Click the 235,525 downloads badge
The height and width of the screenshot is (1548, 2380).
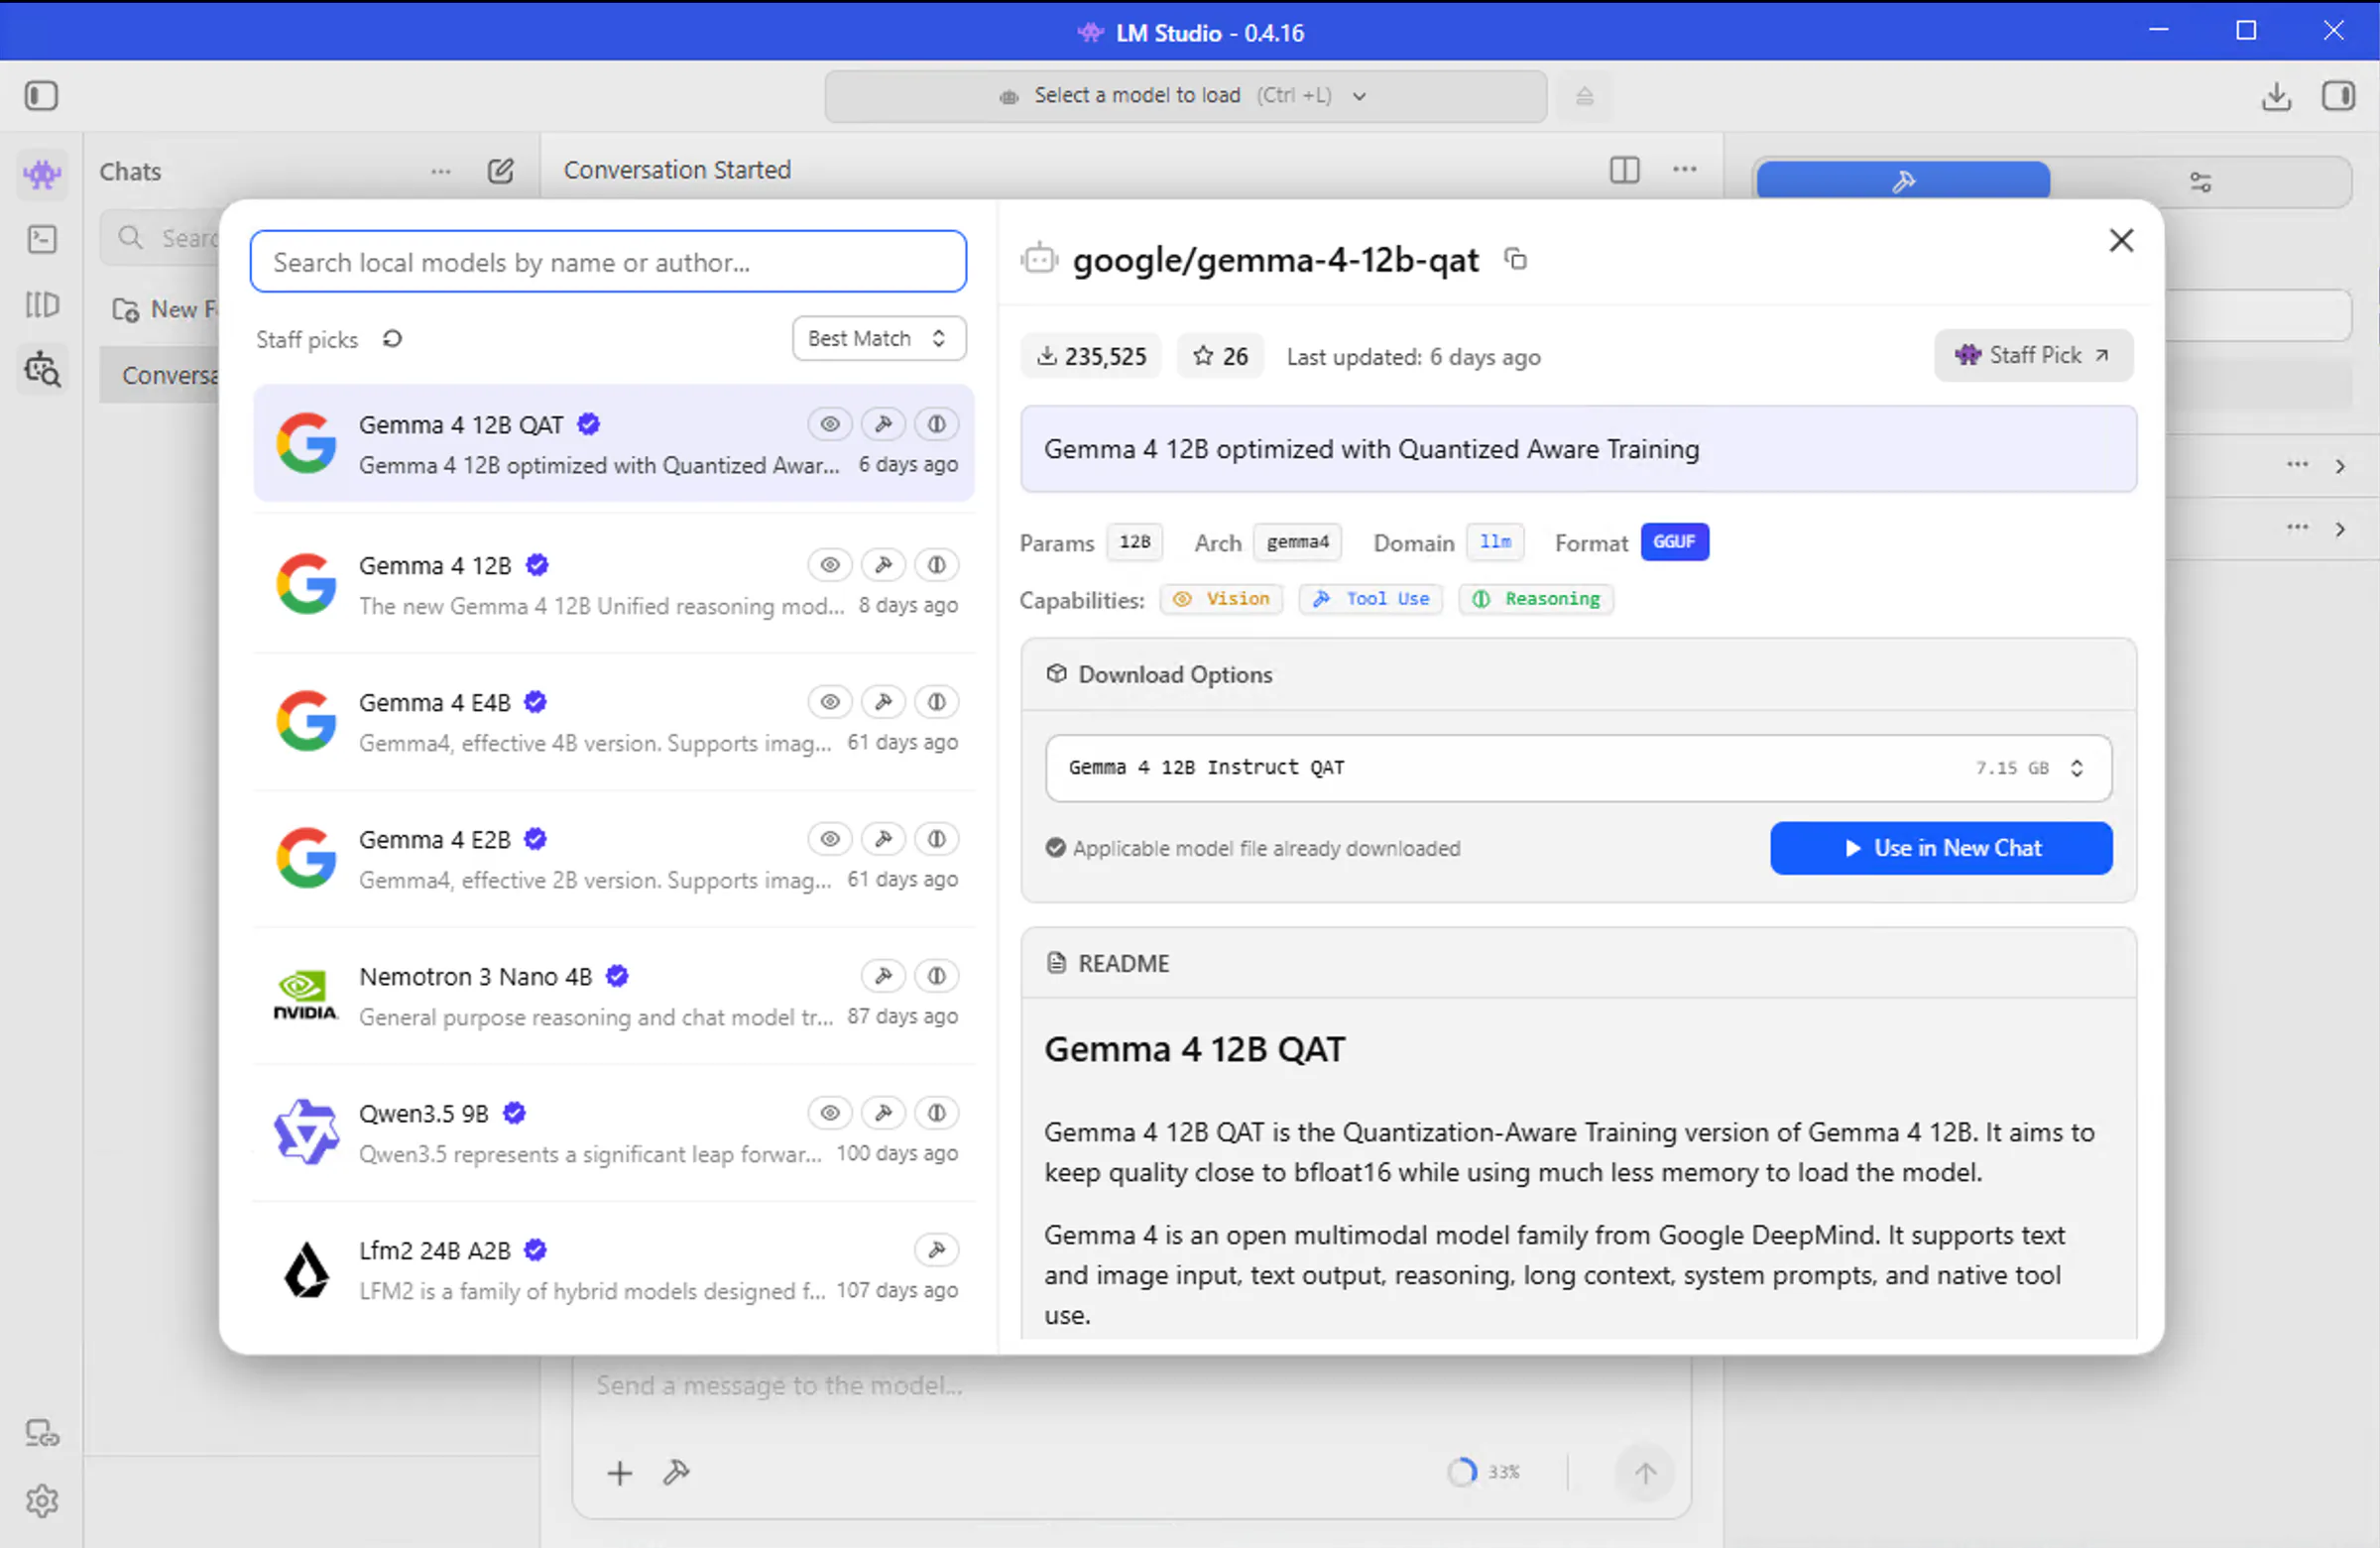click(1091, 356)
